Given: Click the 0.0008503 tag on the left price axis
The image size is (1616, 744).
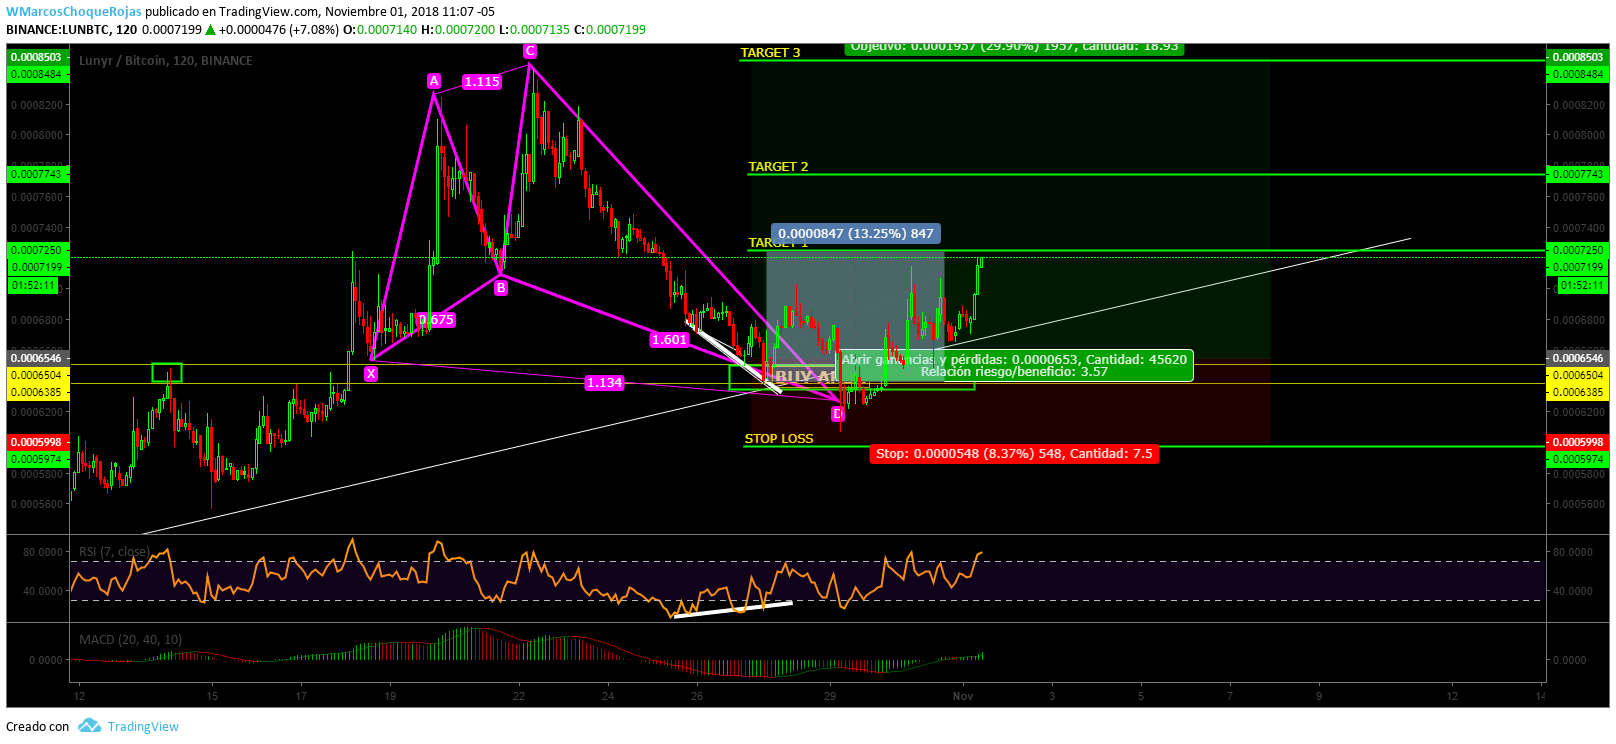Looking at the screenshot, I should click(x=36, y=58).
